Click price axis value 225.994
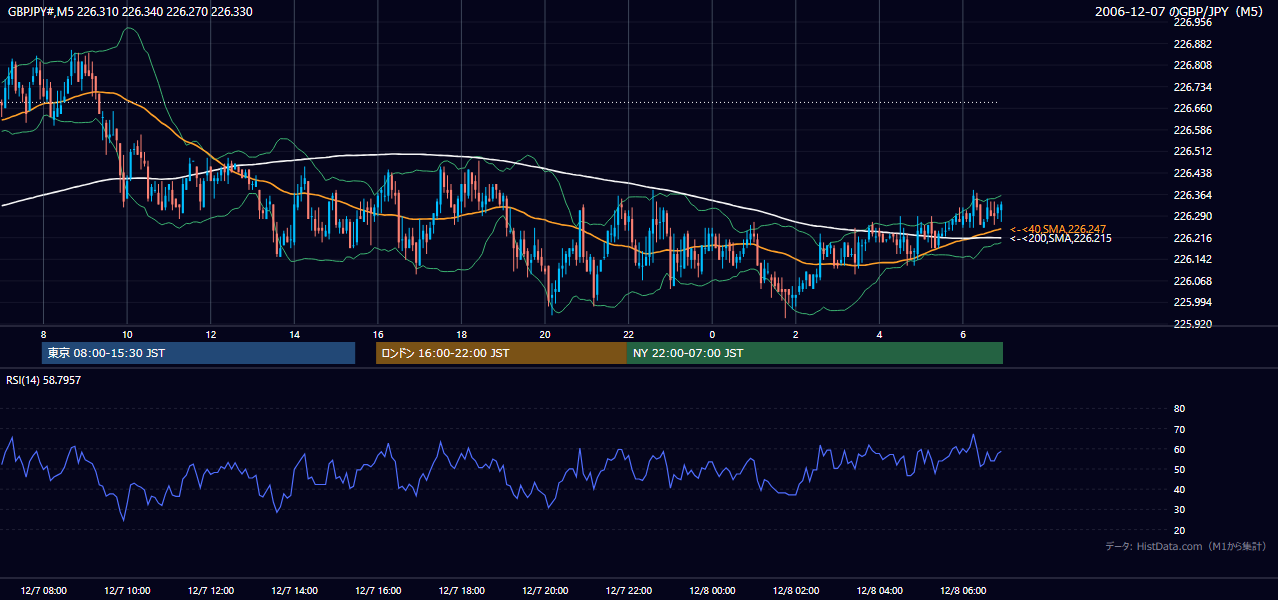1278x600 pixels. (1192, 302)
